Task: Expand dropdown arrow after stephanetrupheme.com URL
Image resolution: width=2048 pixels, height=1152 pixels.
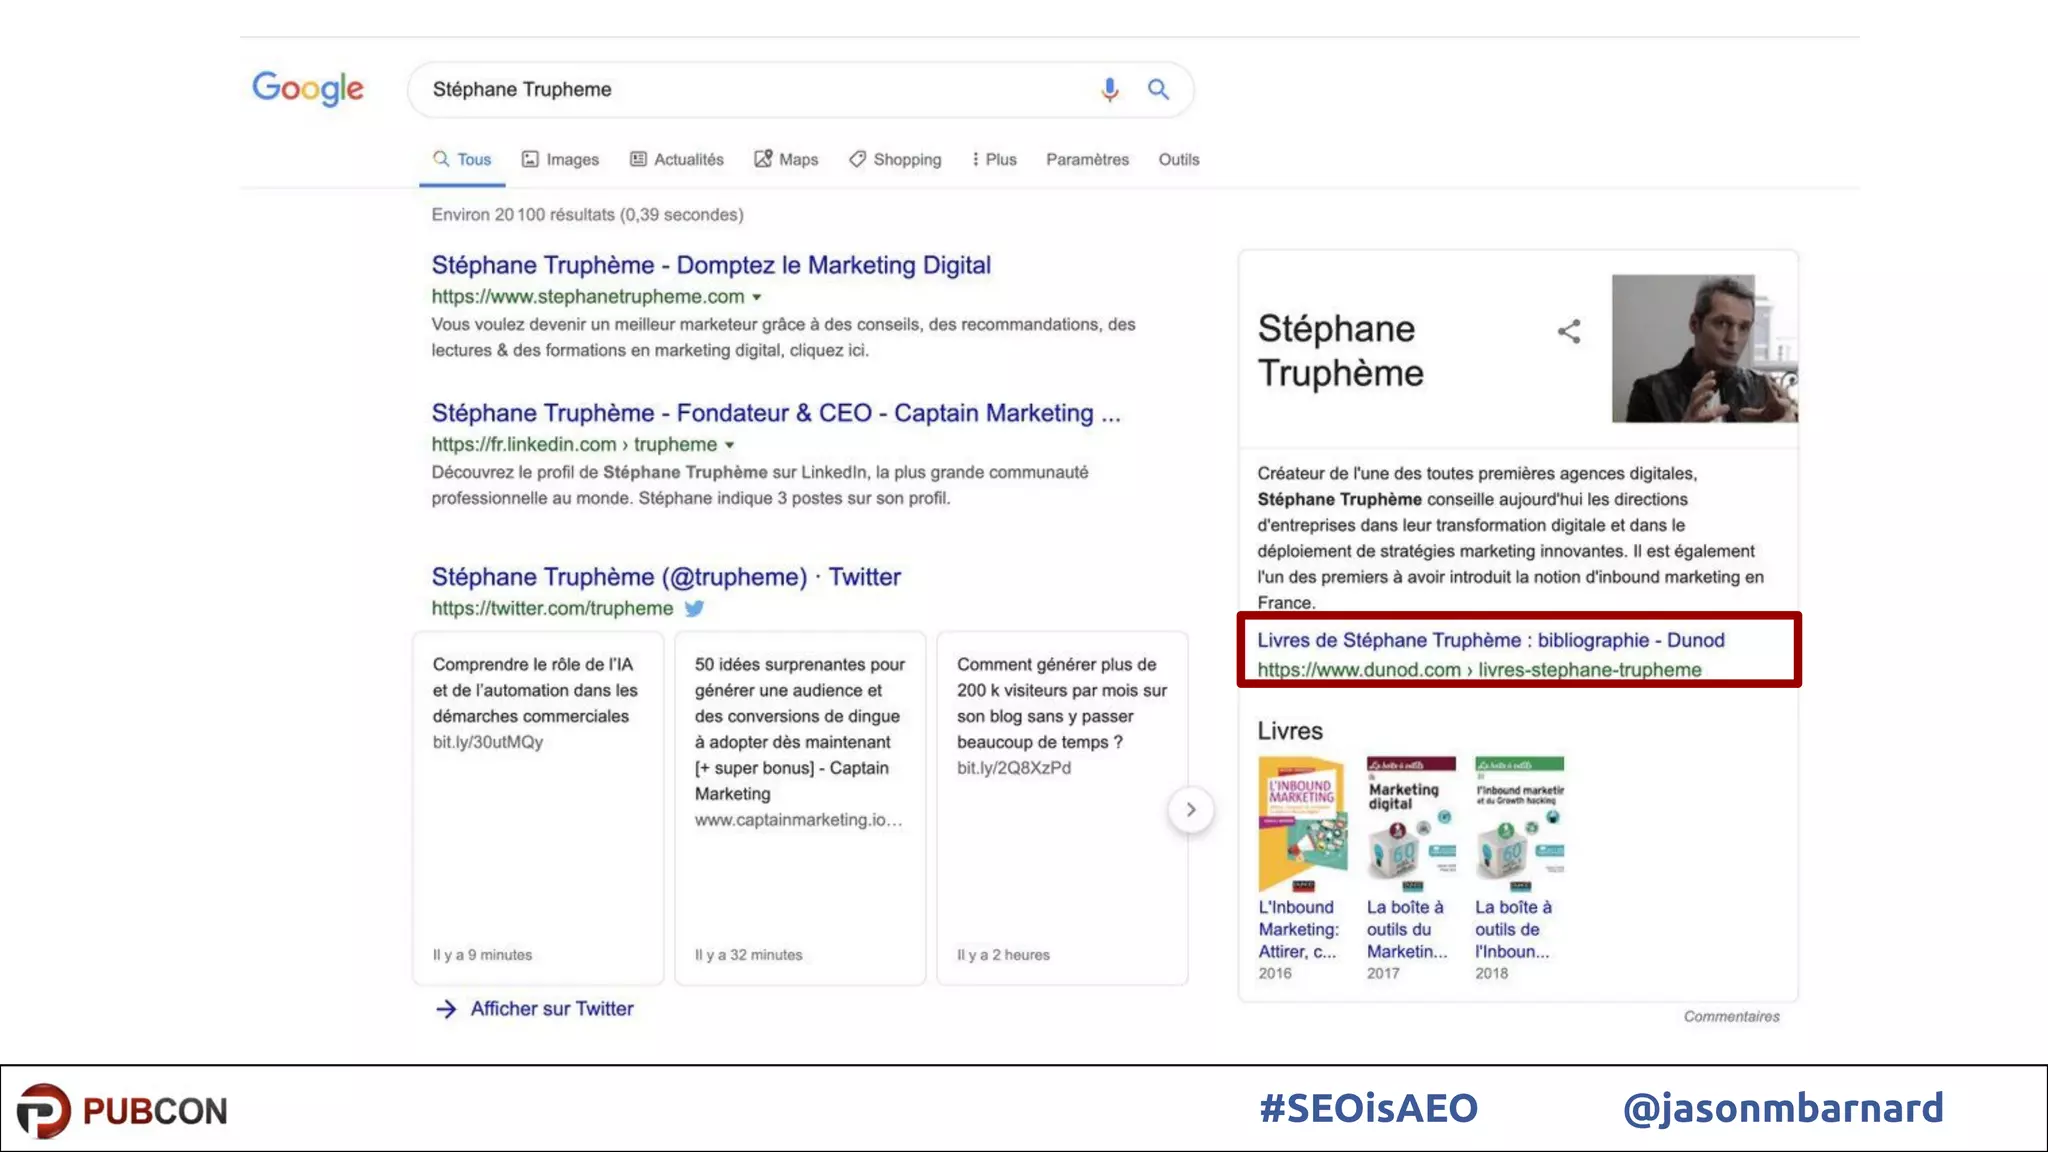Action: [x=757, y=297]
